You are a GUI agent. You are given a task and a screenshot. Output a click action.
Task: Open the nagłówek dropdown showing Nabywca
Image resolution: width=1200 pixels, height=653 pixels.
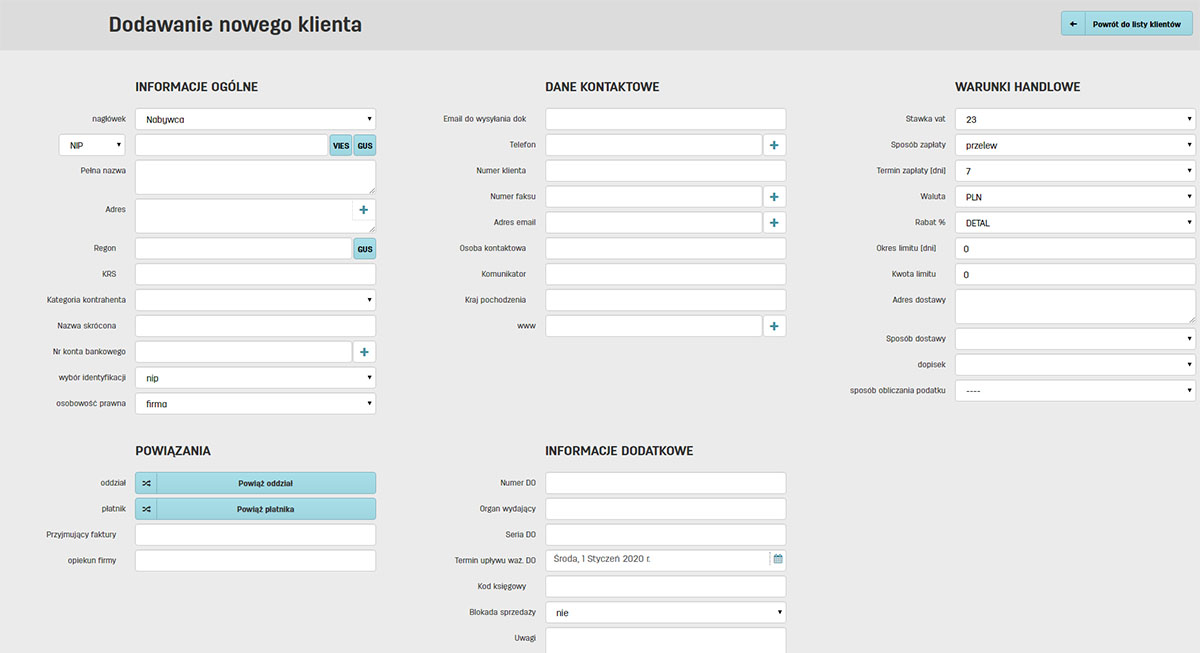click(255, 119)
